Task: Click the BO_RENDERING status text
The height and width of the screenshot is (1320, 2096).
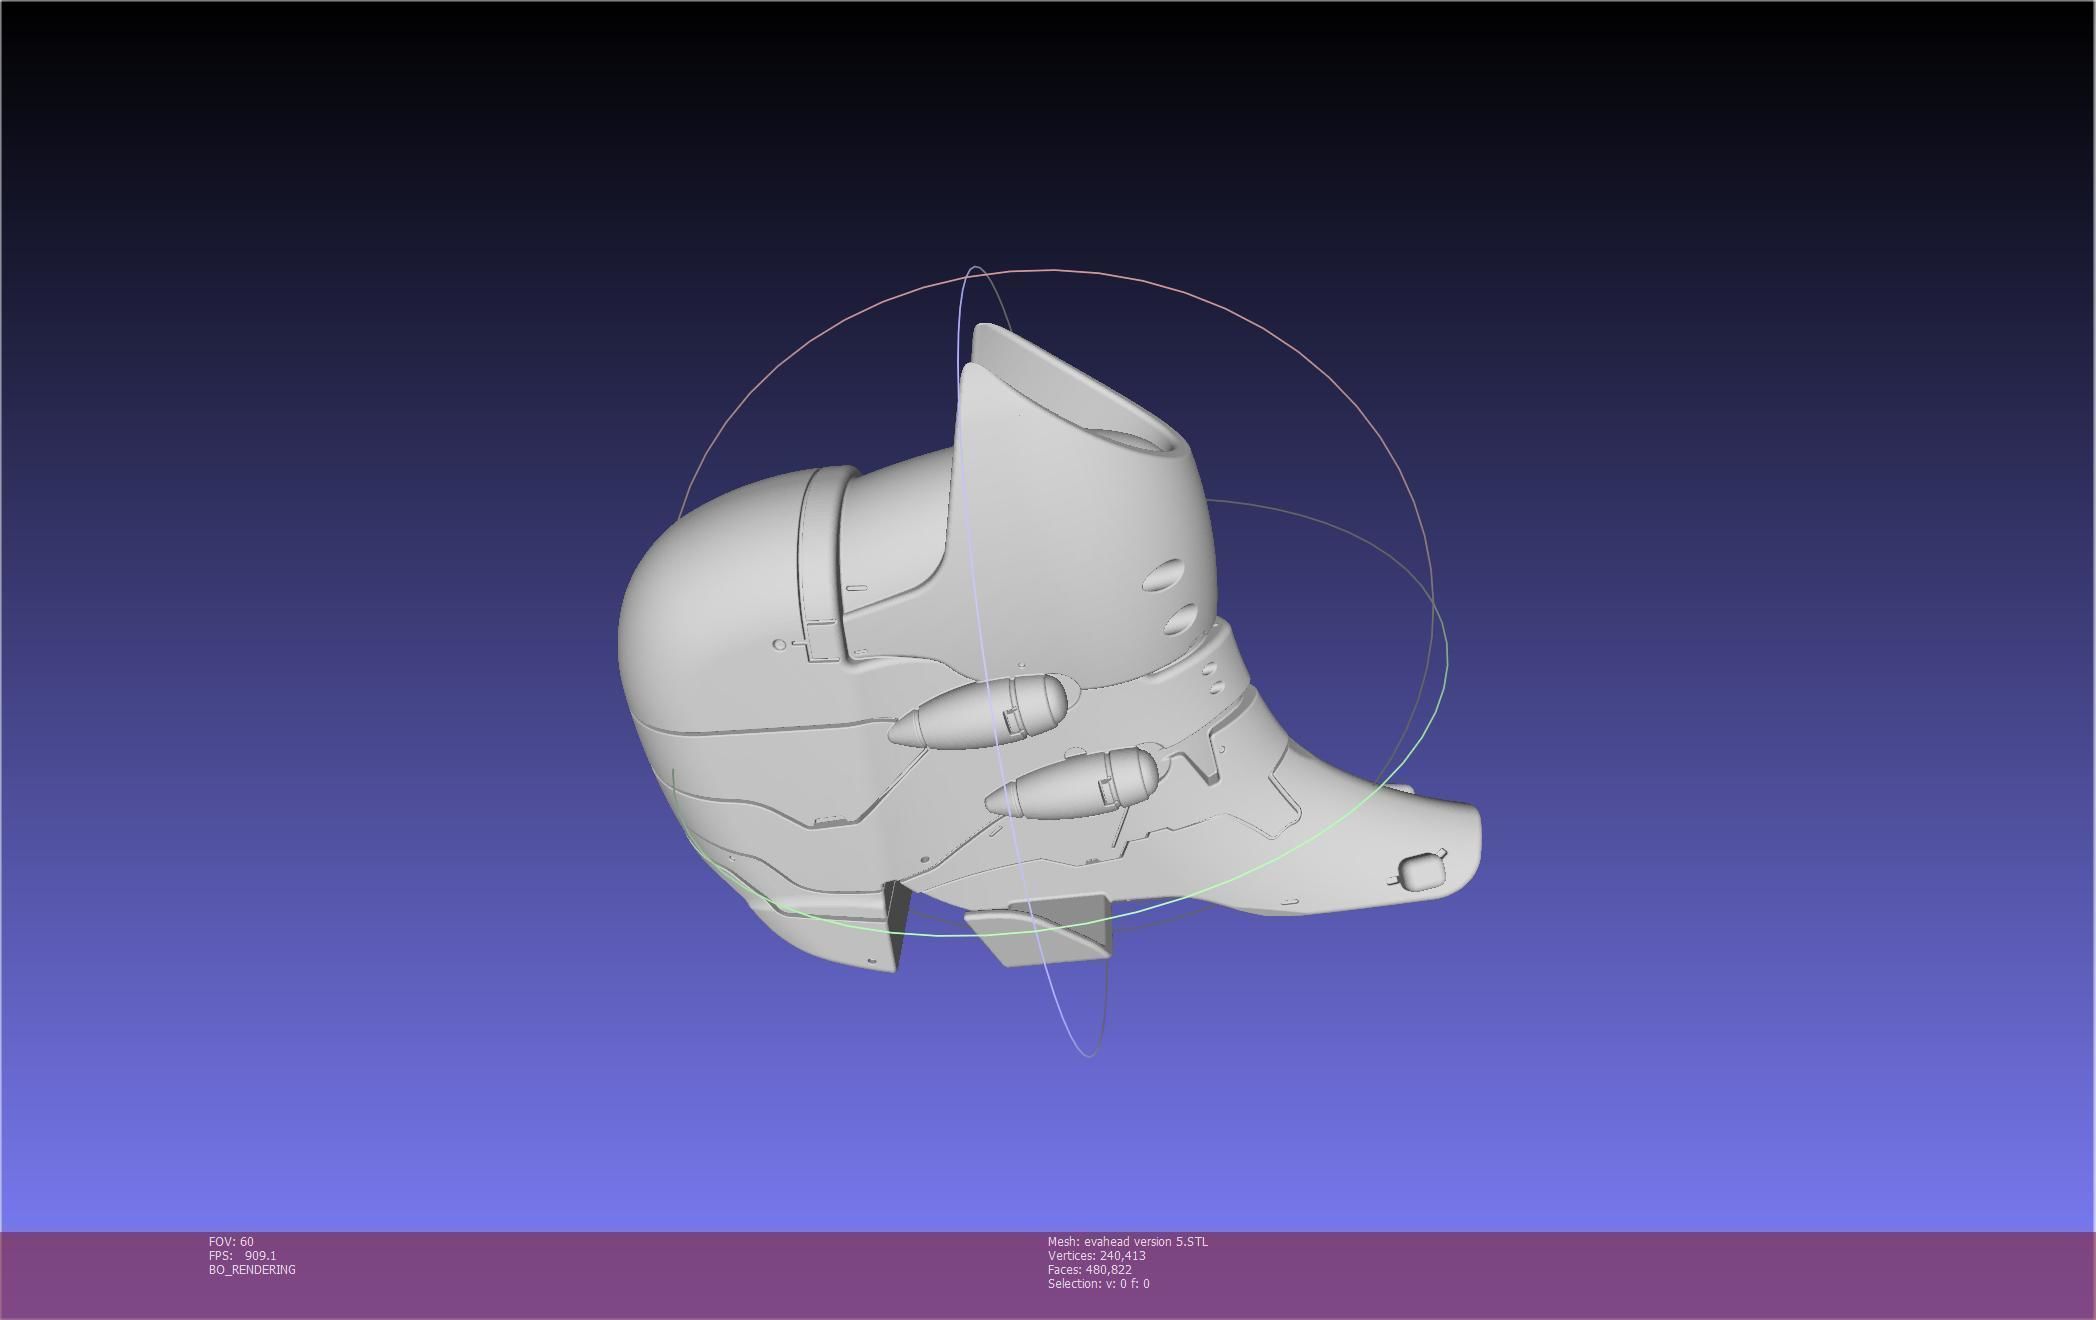Action: pos(252,1269)
